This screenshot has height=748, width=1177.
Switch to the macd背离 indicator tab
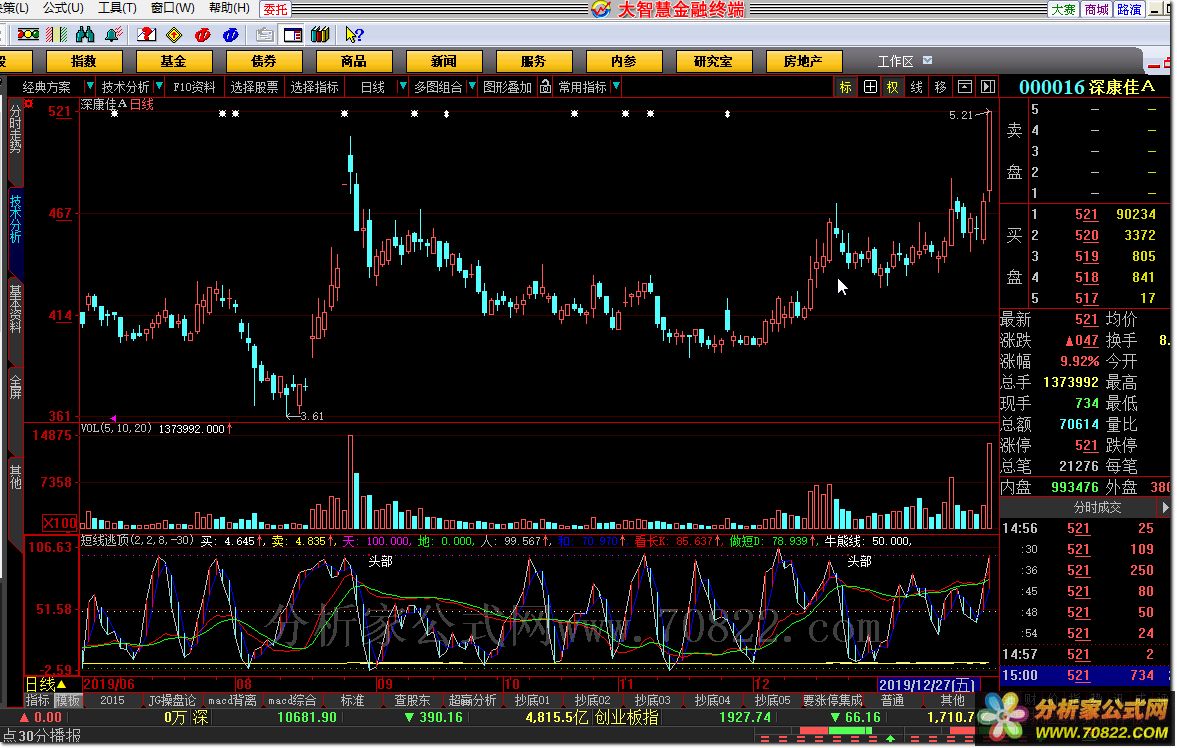click(232, 701)
